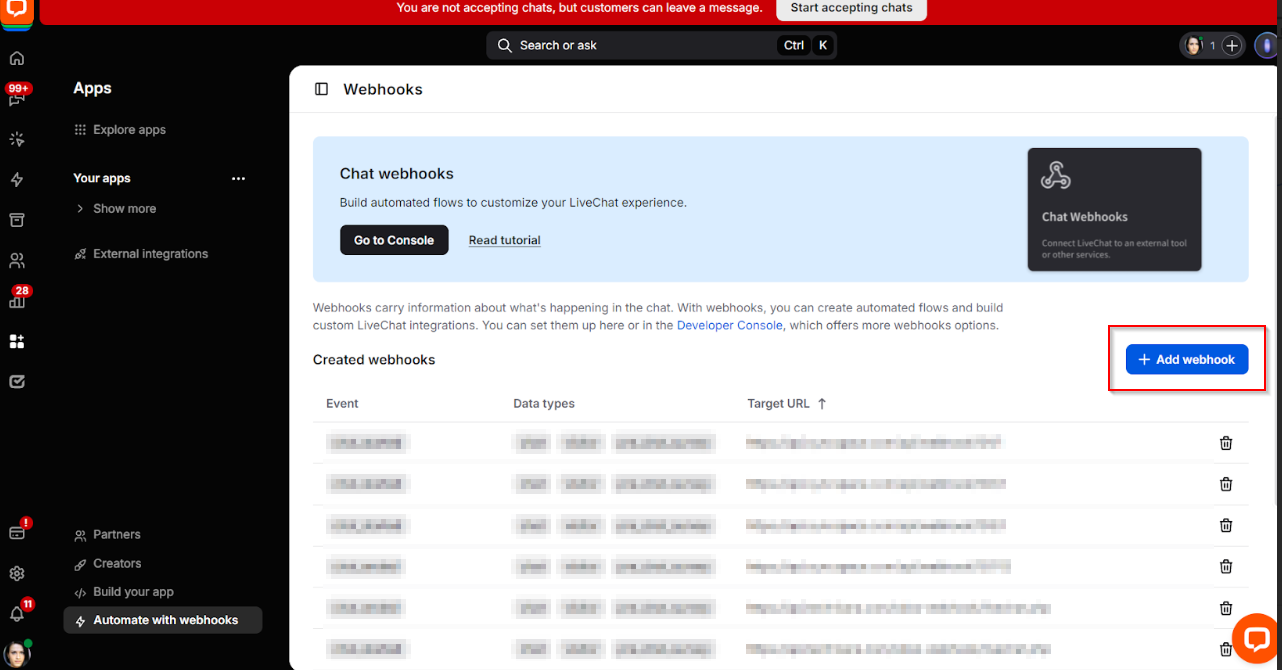The image size is (1282, 670).
Task: Select Automate with webhooks
Action: (163, 620)
